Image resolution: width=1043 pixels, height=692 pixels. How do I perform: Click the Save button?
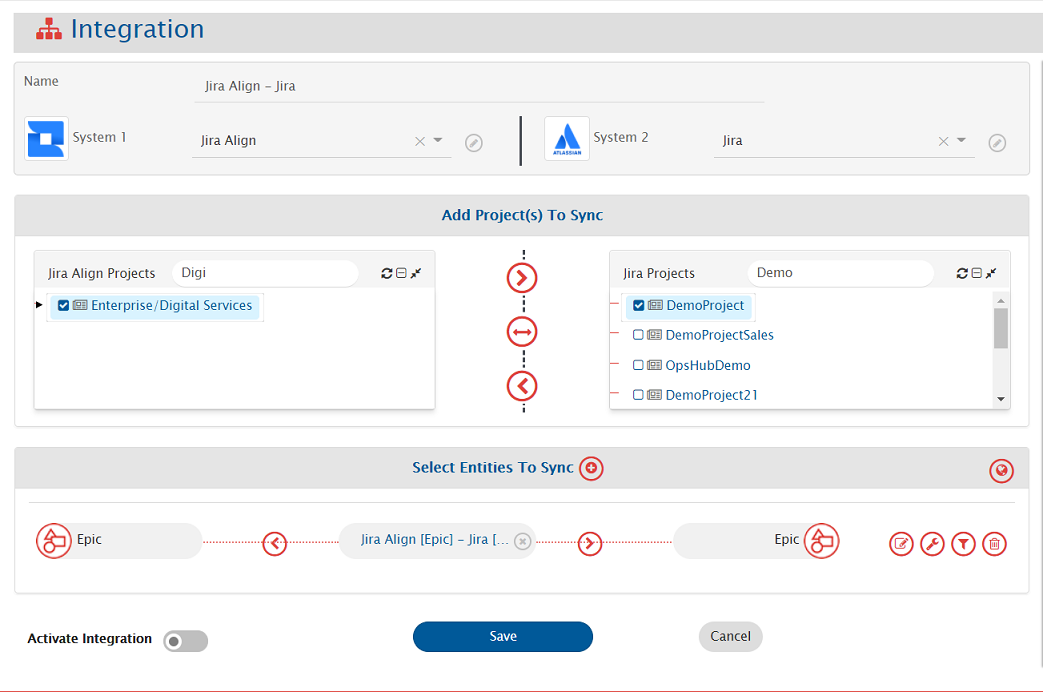[503, 637]
